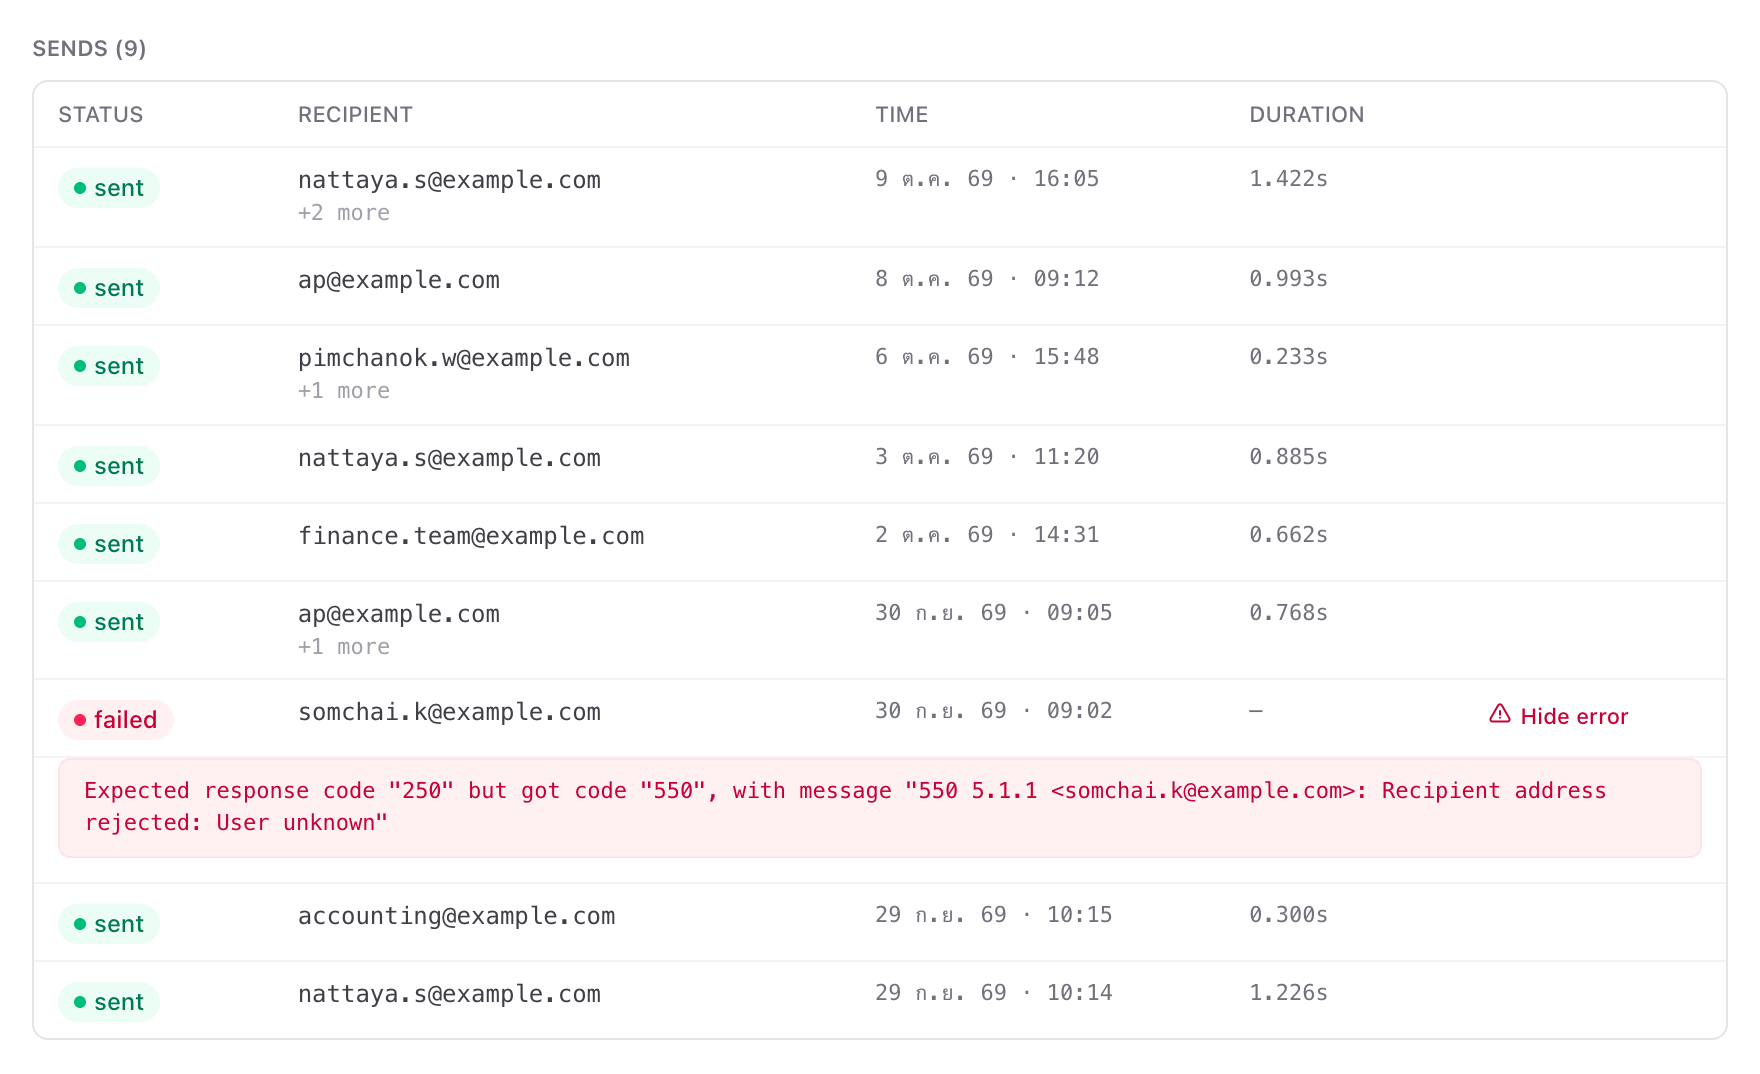Click the duration value 0.662s
The width and height of the screenshot is (1760, 1074).
[x=1288, y=535]
